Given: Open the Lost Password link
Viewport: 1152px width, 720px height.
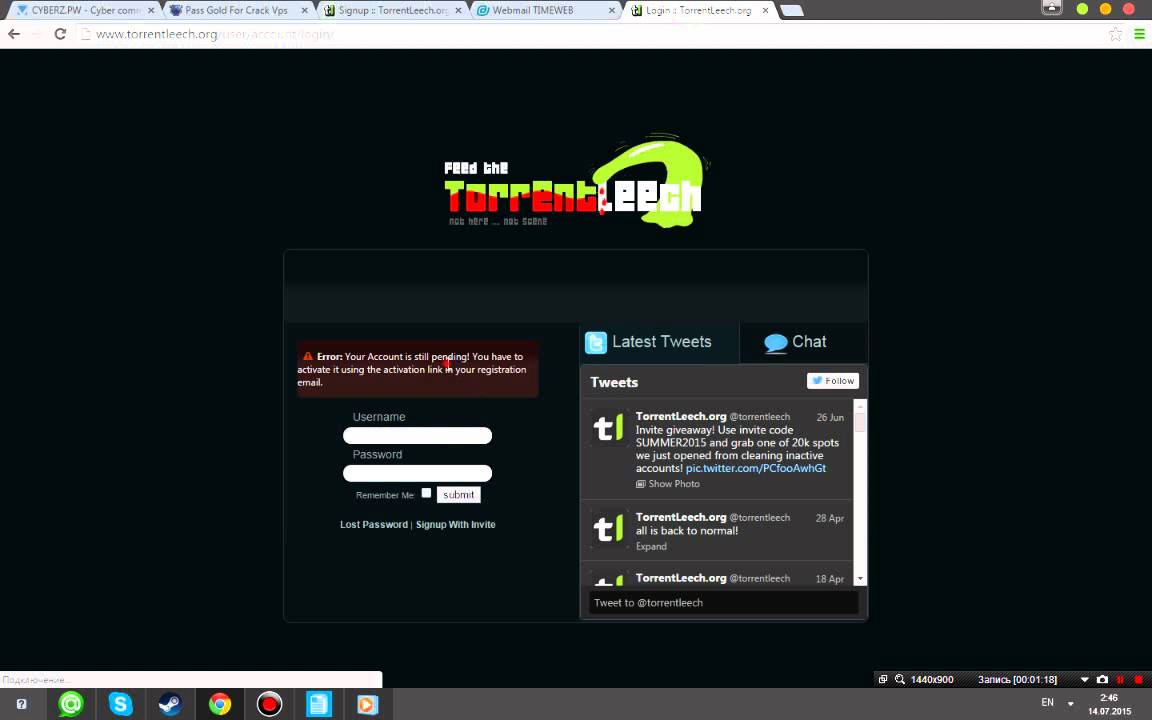Looking at the screenshot, I should tap(374, 525).
